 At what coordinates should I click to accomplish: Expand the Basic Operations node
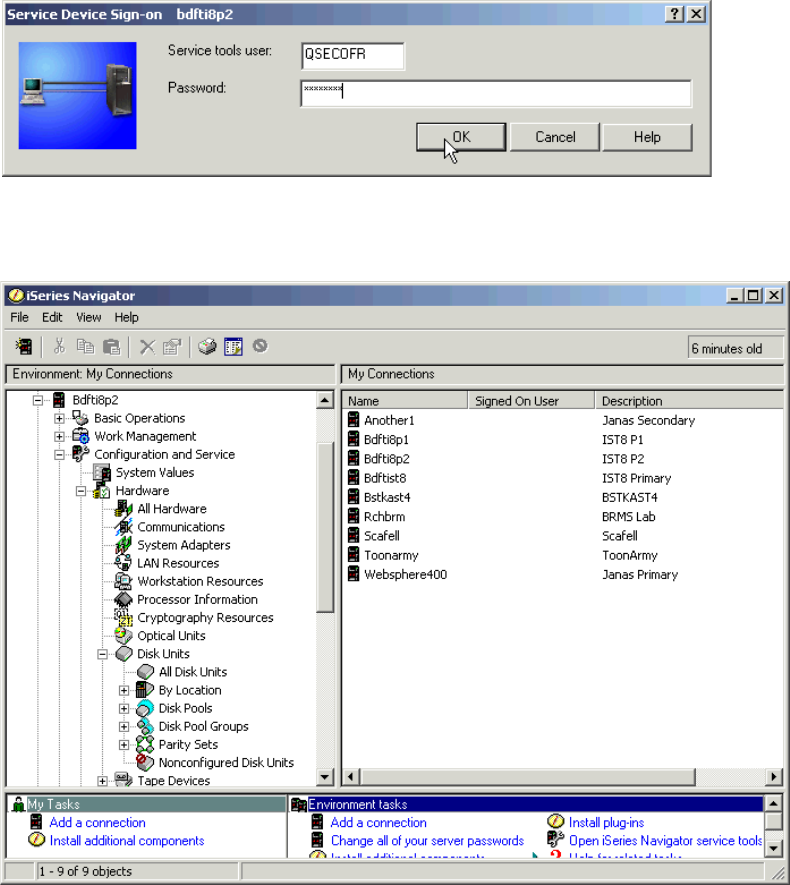59,418
